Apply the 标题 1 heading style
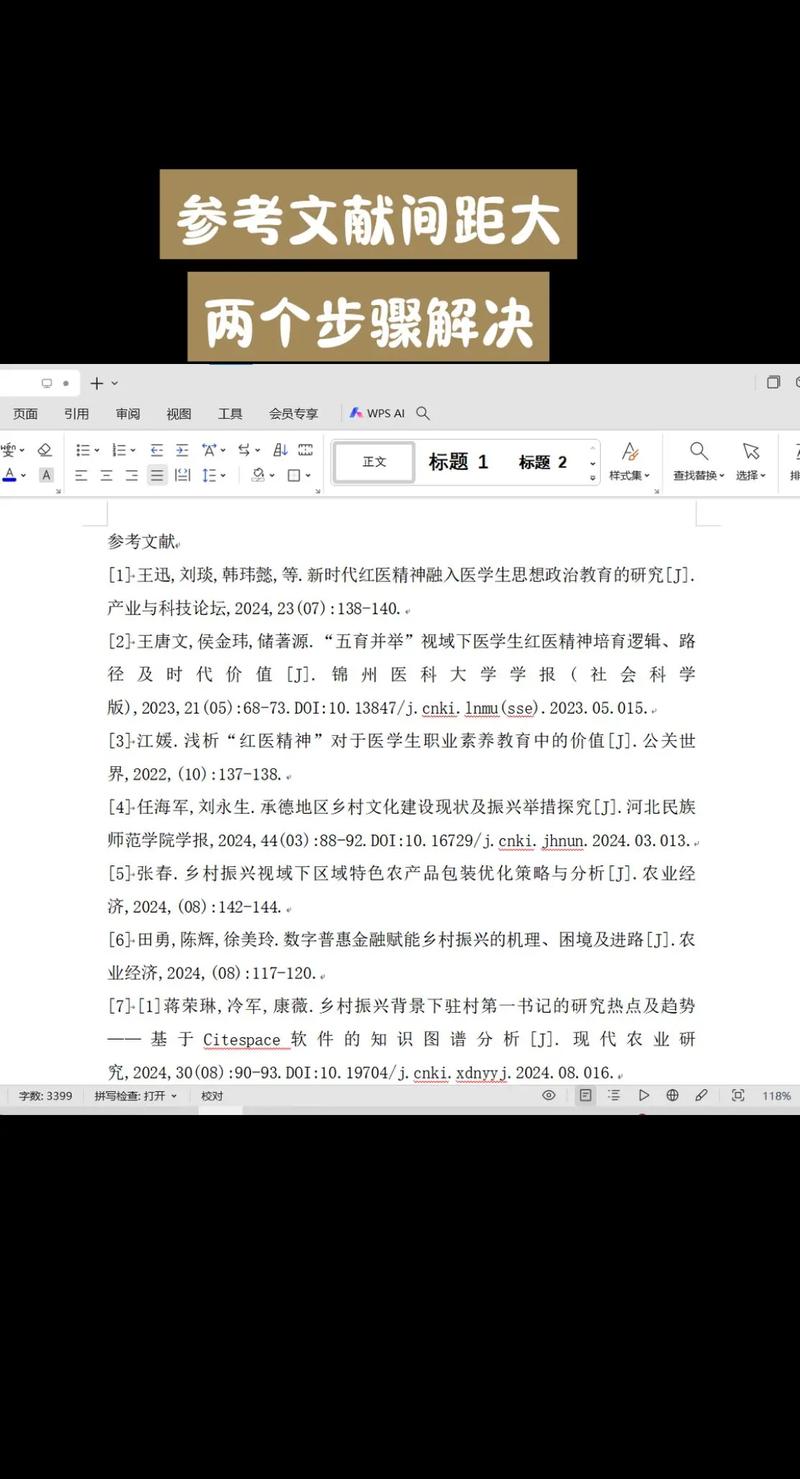Screen dimensions: 800x1479 click(458, 461)
